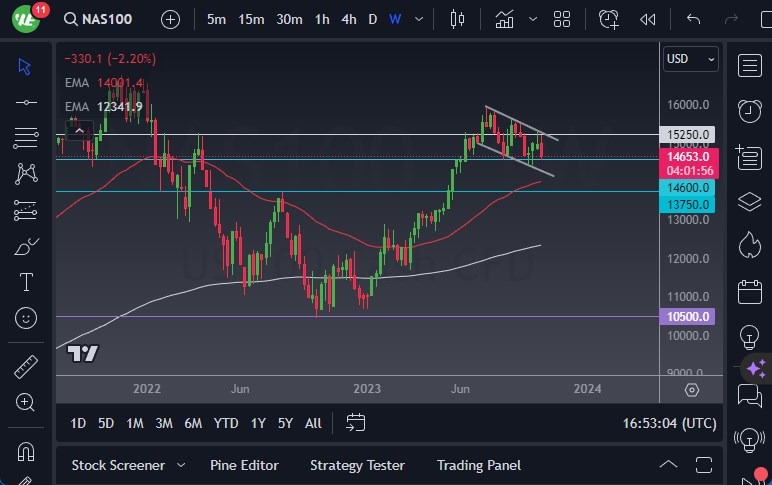Open the USD currency dropdown
The height and width of the screenshot is (485, 772).
[x=690, y=59]
